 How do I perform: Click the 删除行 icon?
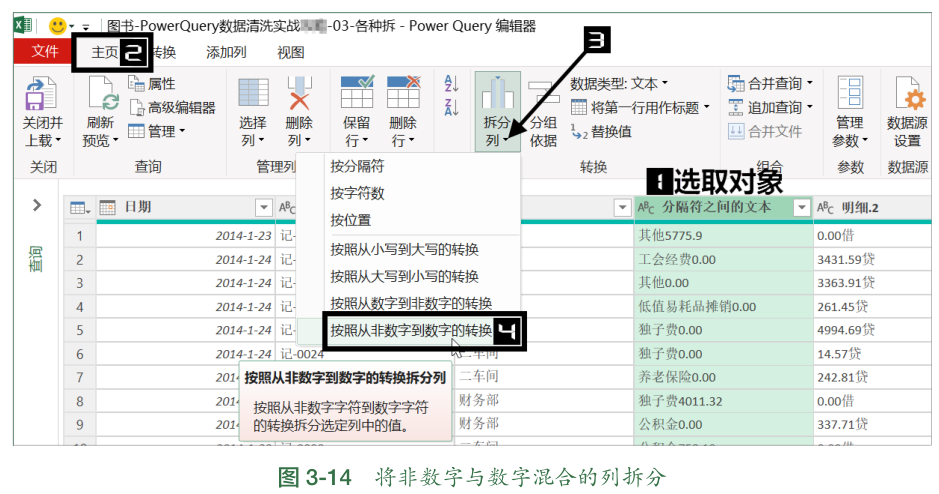click(x=404, y=92)
